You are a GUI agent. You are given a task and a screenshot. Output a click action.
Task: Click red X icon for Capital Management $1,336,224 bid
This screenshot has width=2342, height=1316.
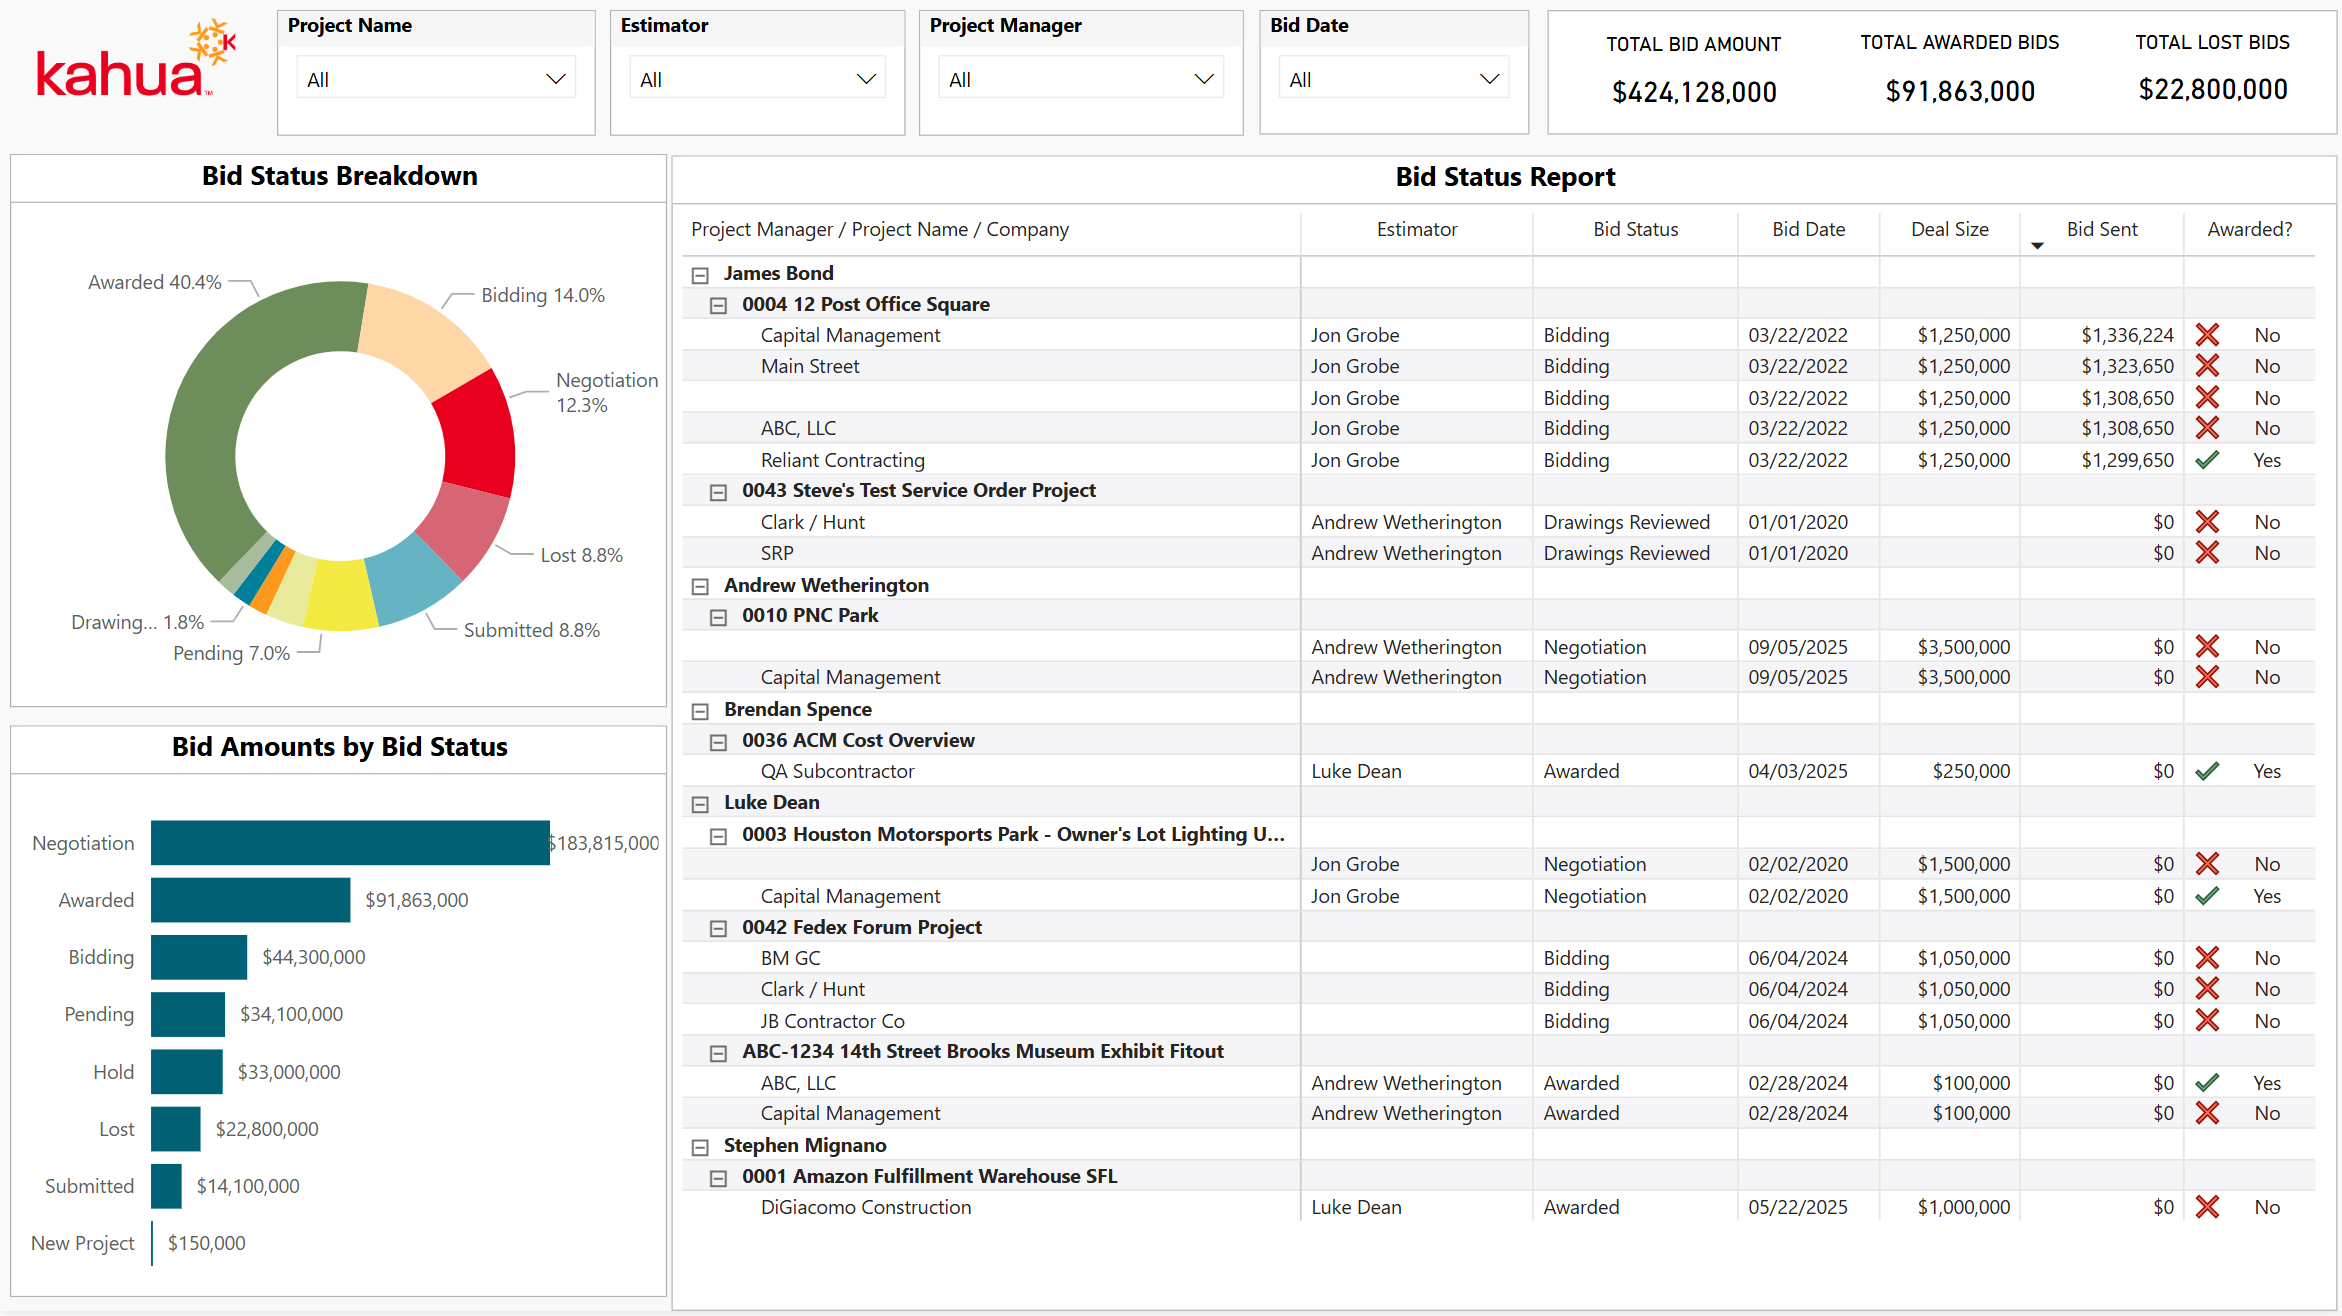click(x=2207, y=335)
